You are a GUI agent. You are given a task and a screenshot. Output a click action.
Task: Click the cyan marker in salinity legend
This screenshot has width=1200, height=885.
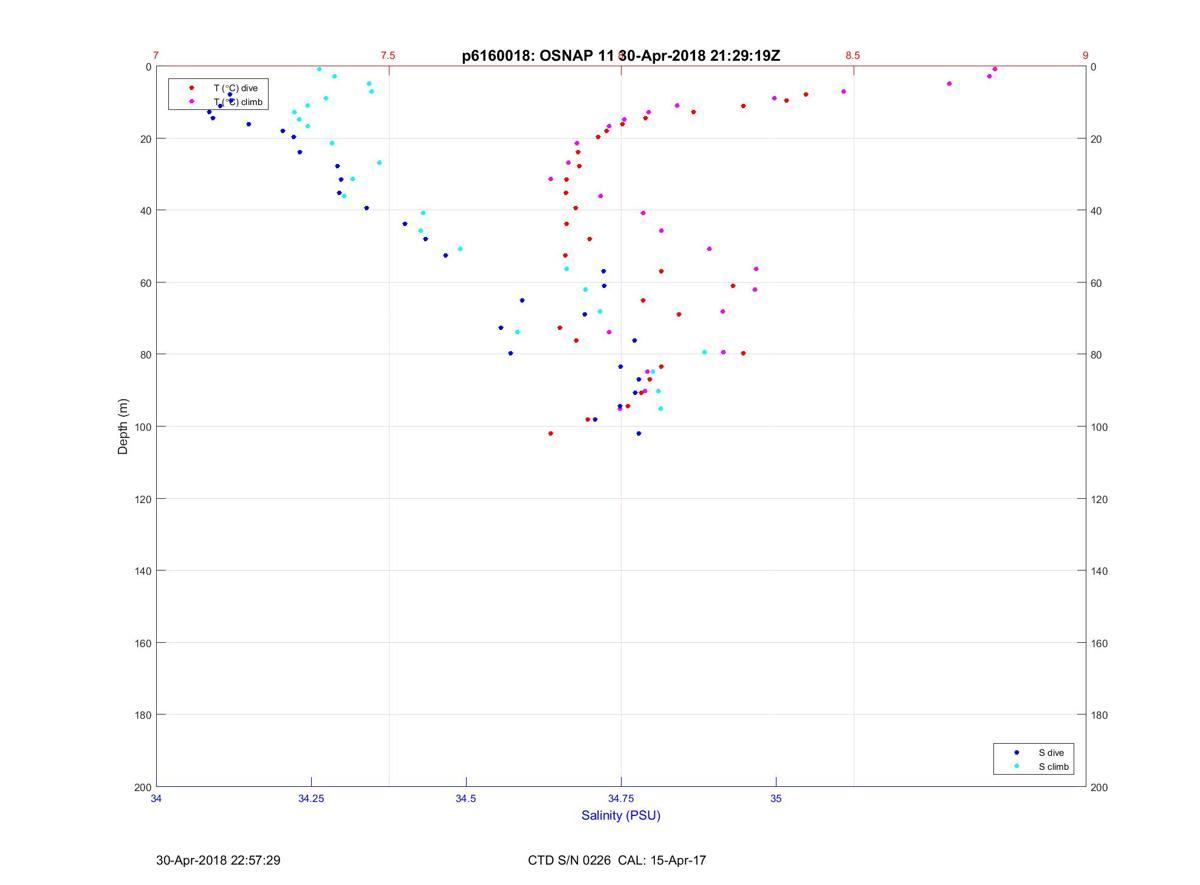1017,767
